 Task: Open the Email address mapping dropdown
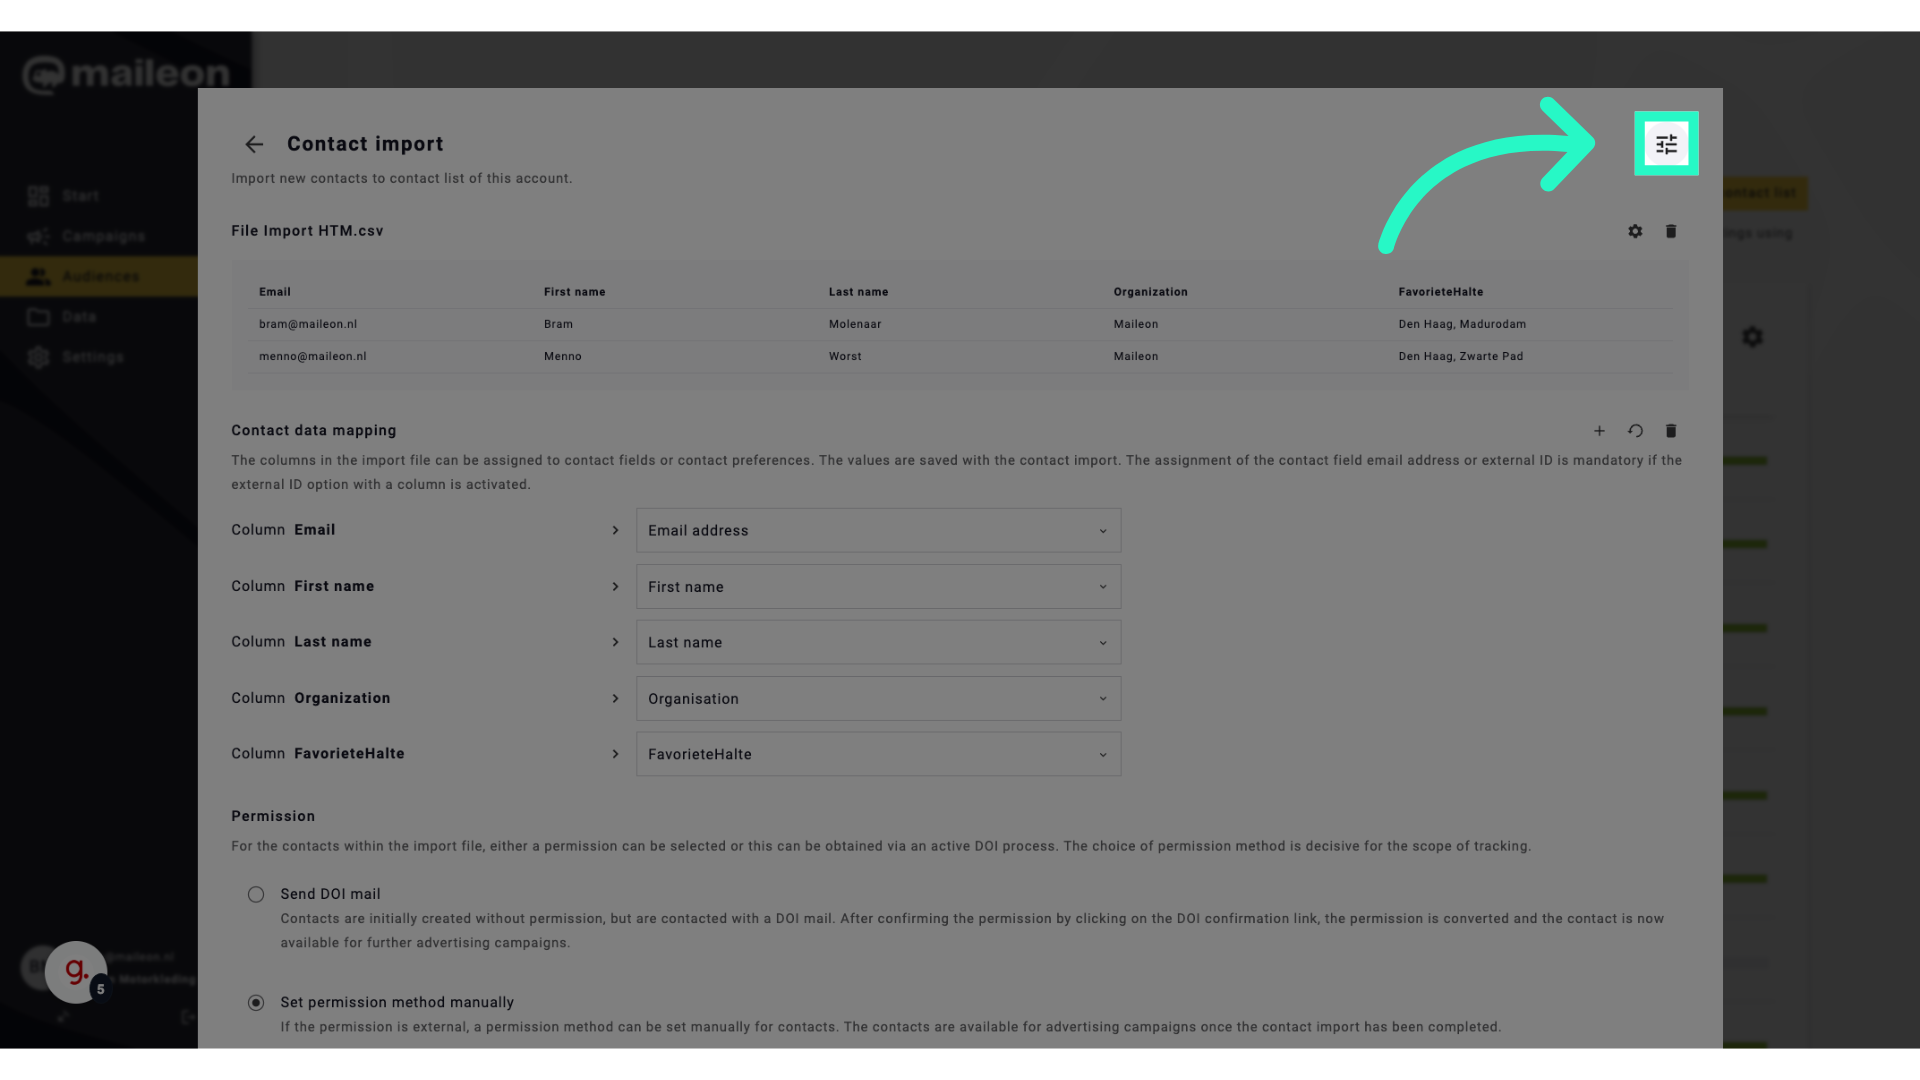[878, 530]
